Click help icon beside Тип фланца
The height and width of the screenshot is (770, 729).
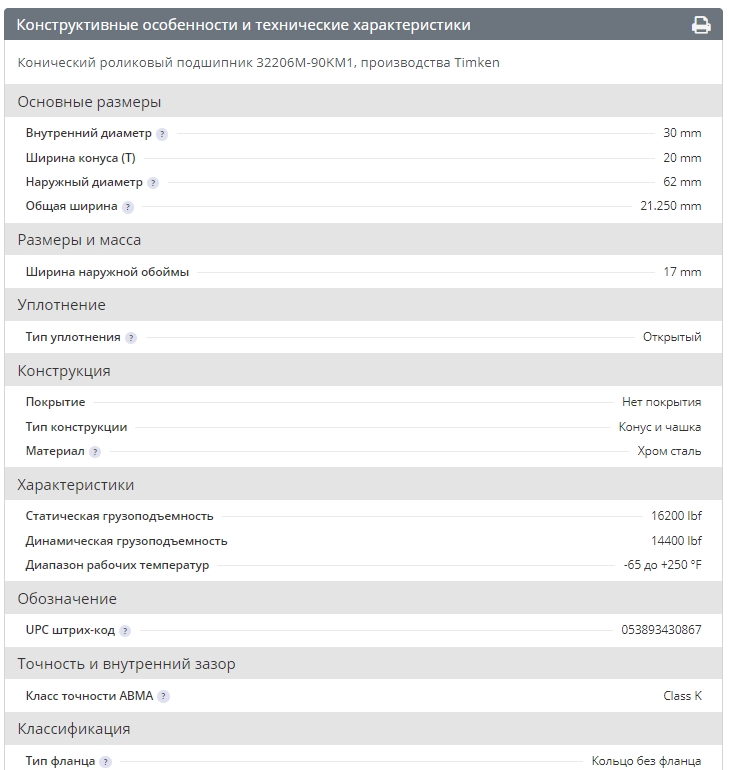105,762
